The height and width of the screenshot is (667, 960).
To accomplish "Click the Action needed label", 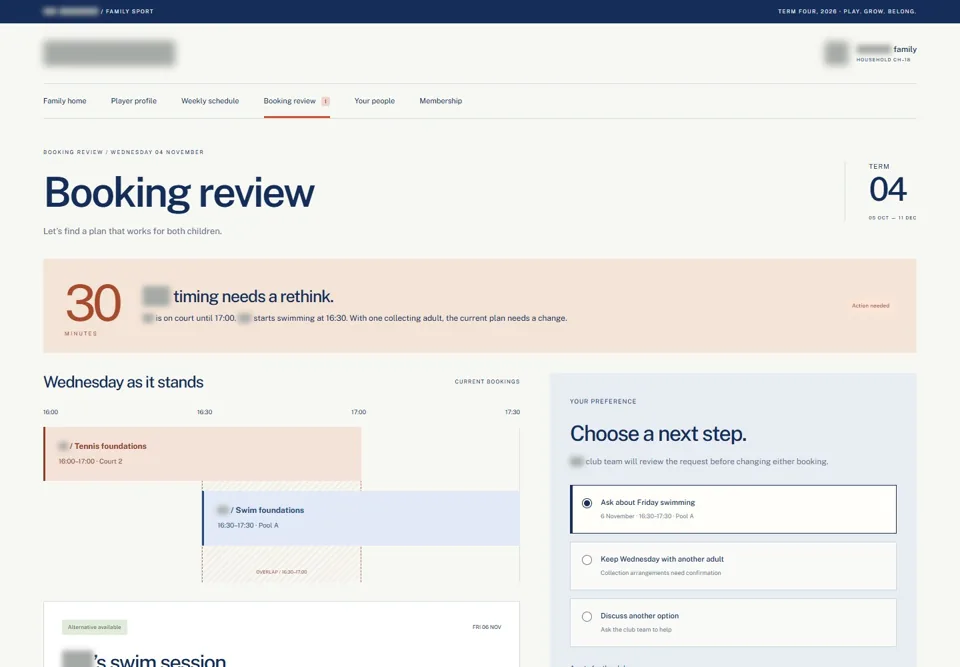I will pos(870,306).
